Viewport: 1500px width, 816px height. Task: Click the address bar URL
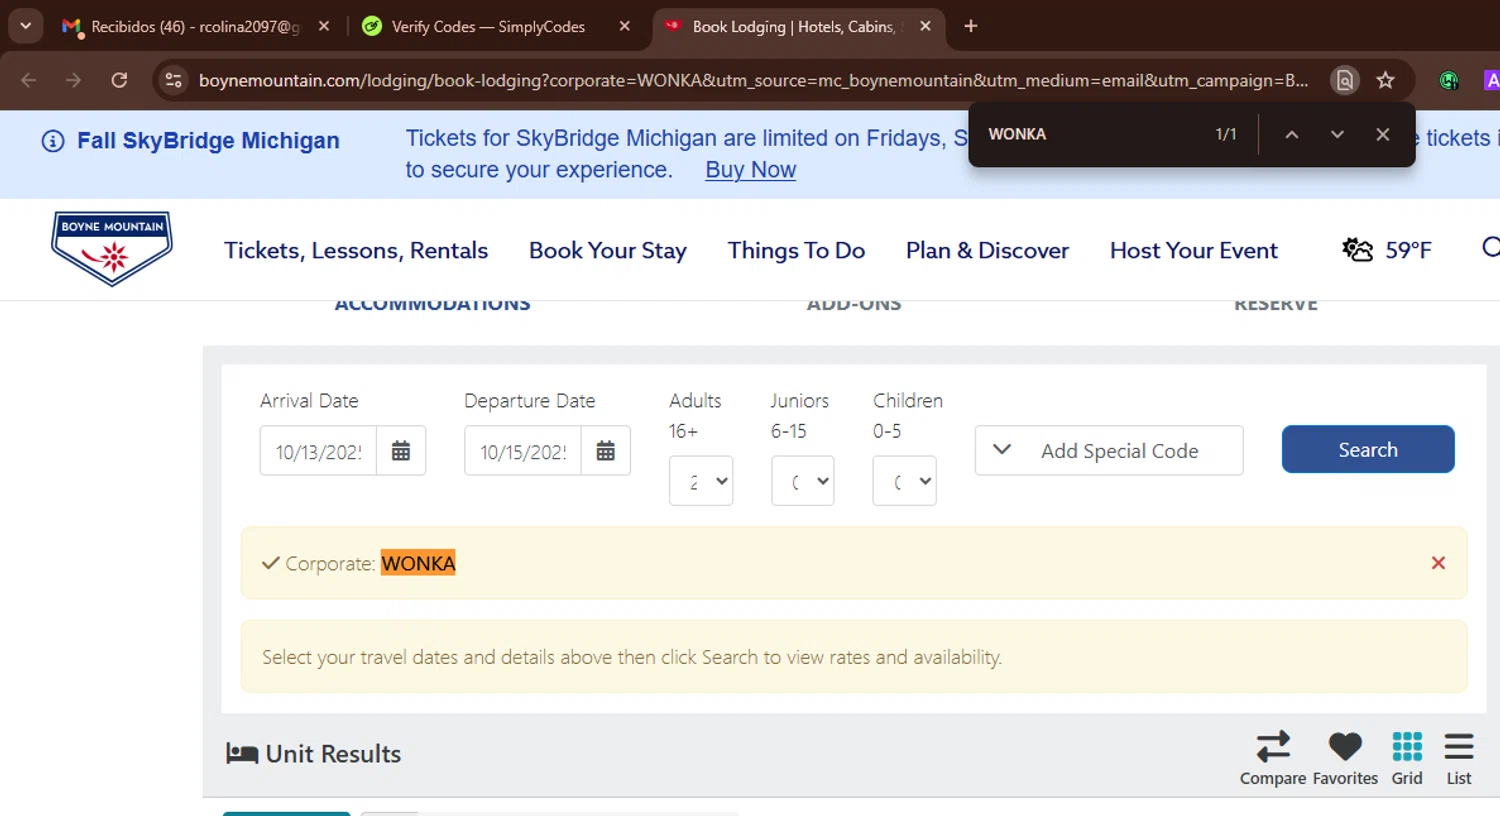[x=753, y=80]
